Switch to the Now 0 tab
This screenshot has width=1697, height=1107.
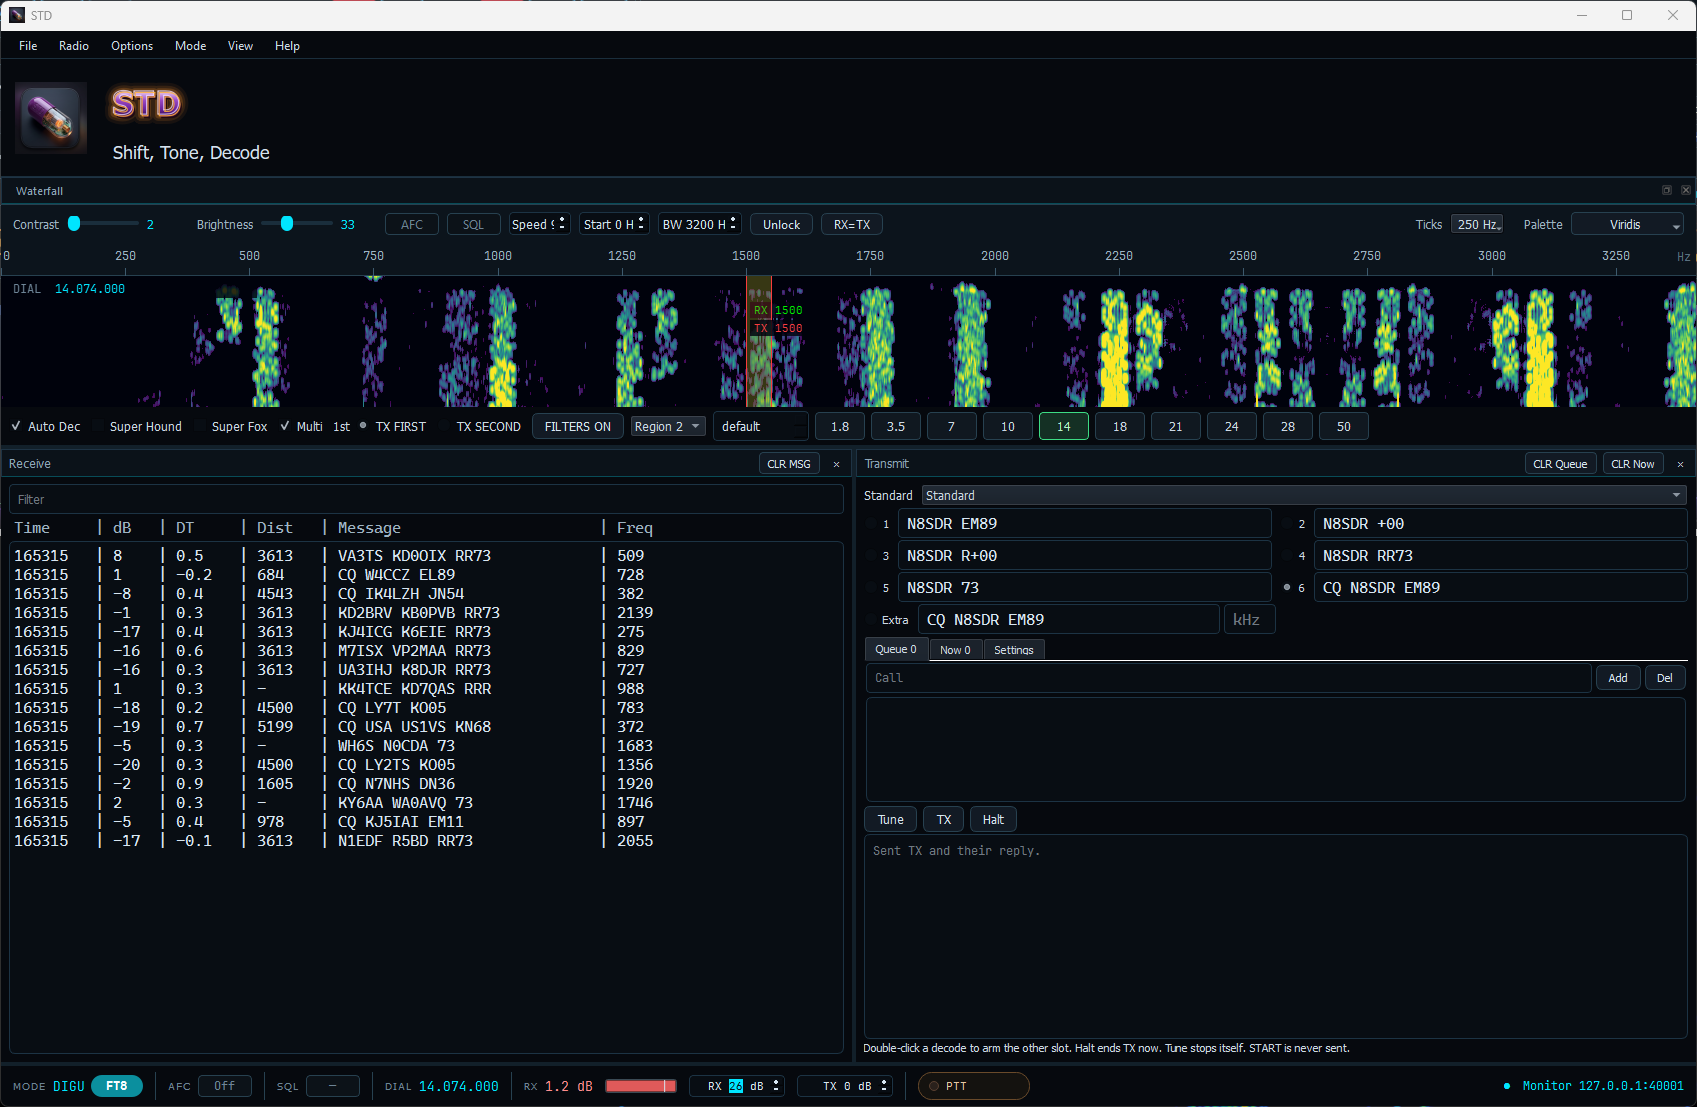click(x=955, y=650)
